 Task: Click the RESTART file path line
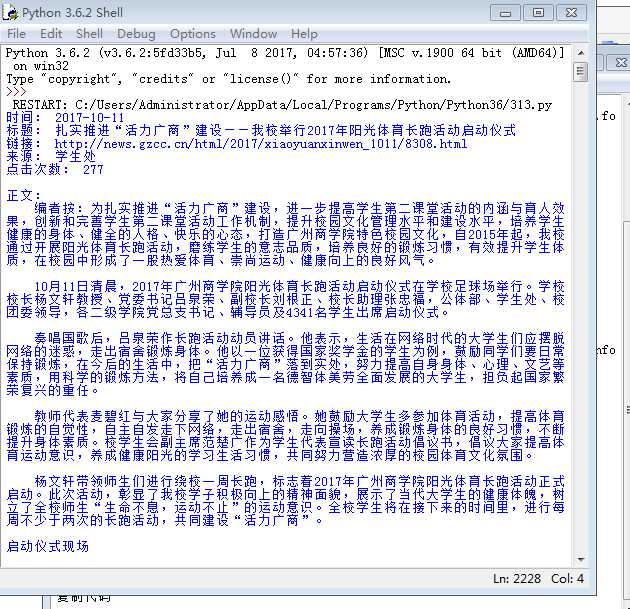[x=282, y=105]
